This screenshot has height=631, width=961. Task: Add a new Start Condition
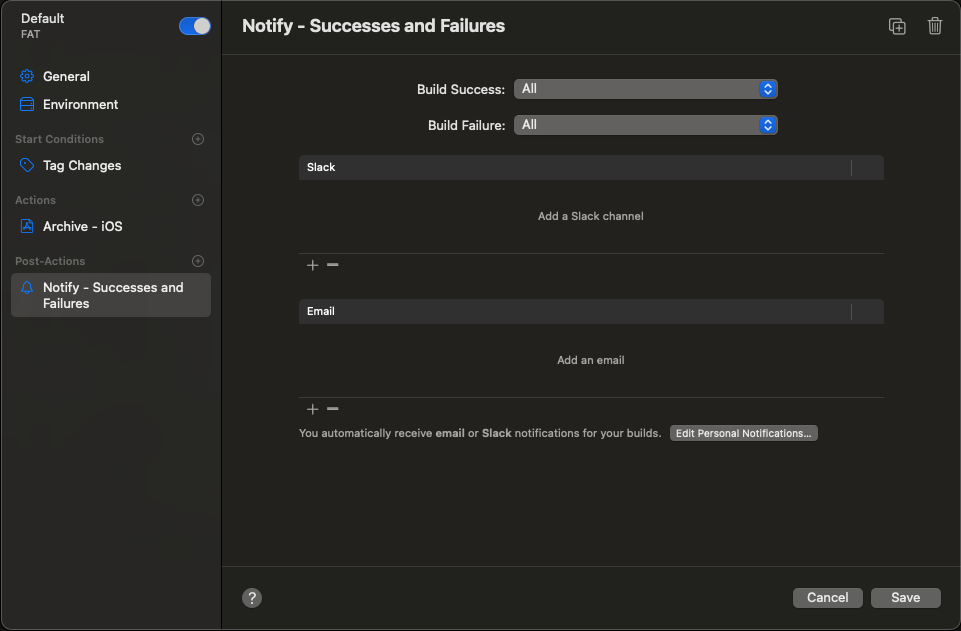198,139
